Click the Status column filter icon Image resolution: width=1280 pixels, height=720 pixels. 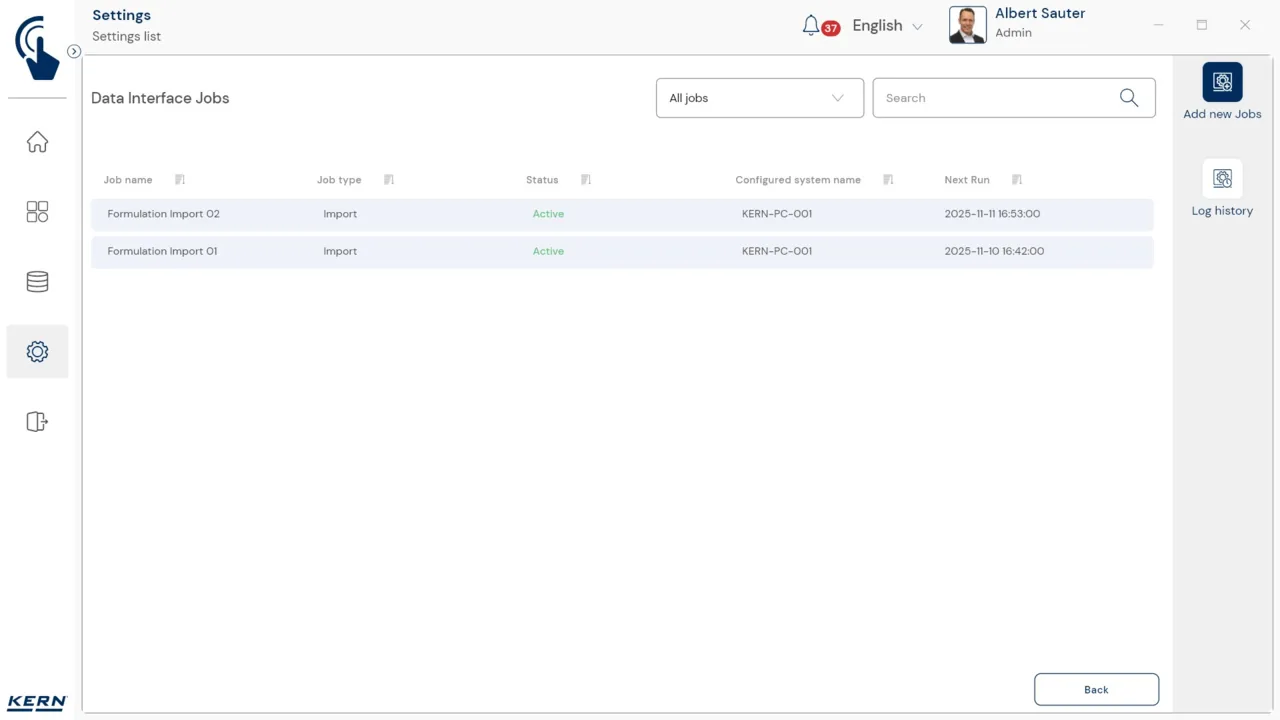(586, 180)
